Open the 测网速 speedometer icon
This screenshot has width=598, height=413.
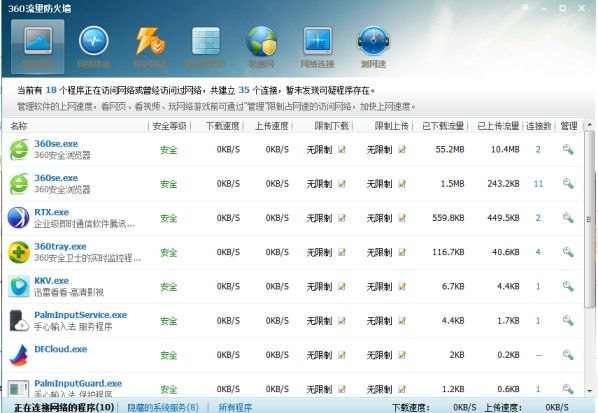point(373,41)
